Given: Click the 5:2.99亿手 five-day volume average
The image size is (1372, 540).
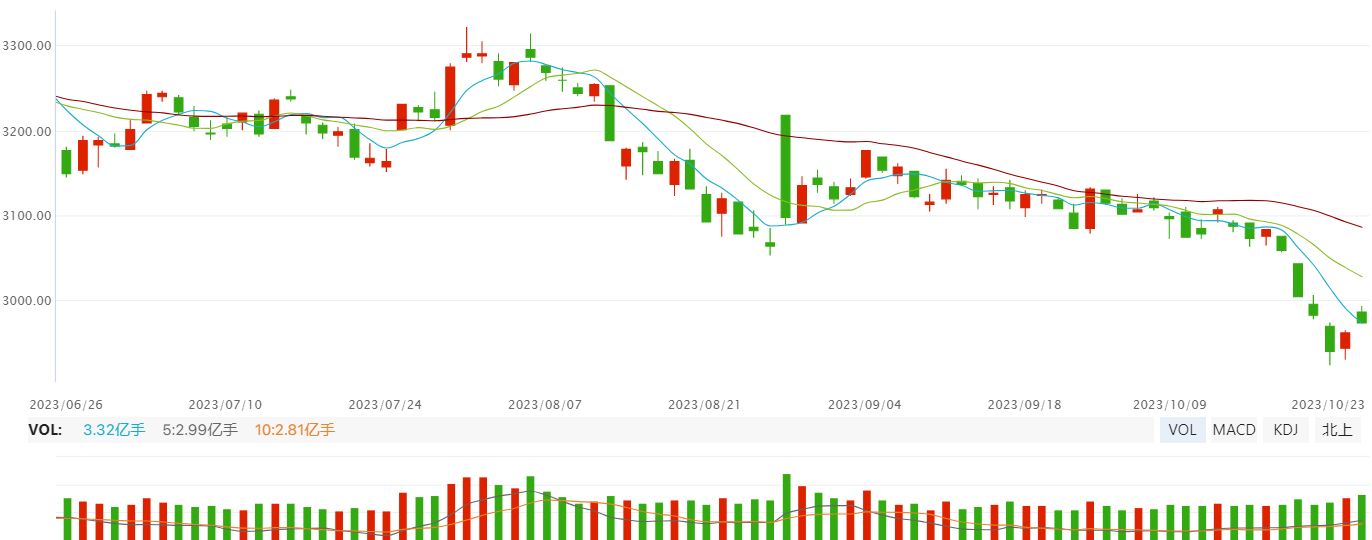Looking at the screenshot, I should coord(200,430).
